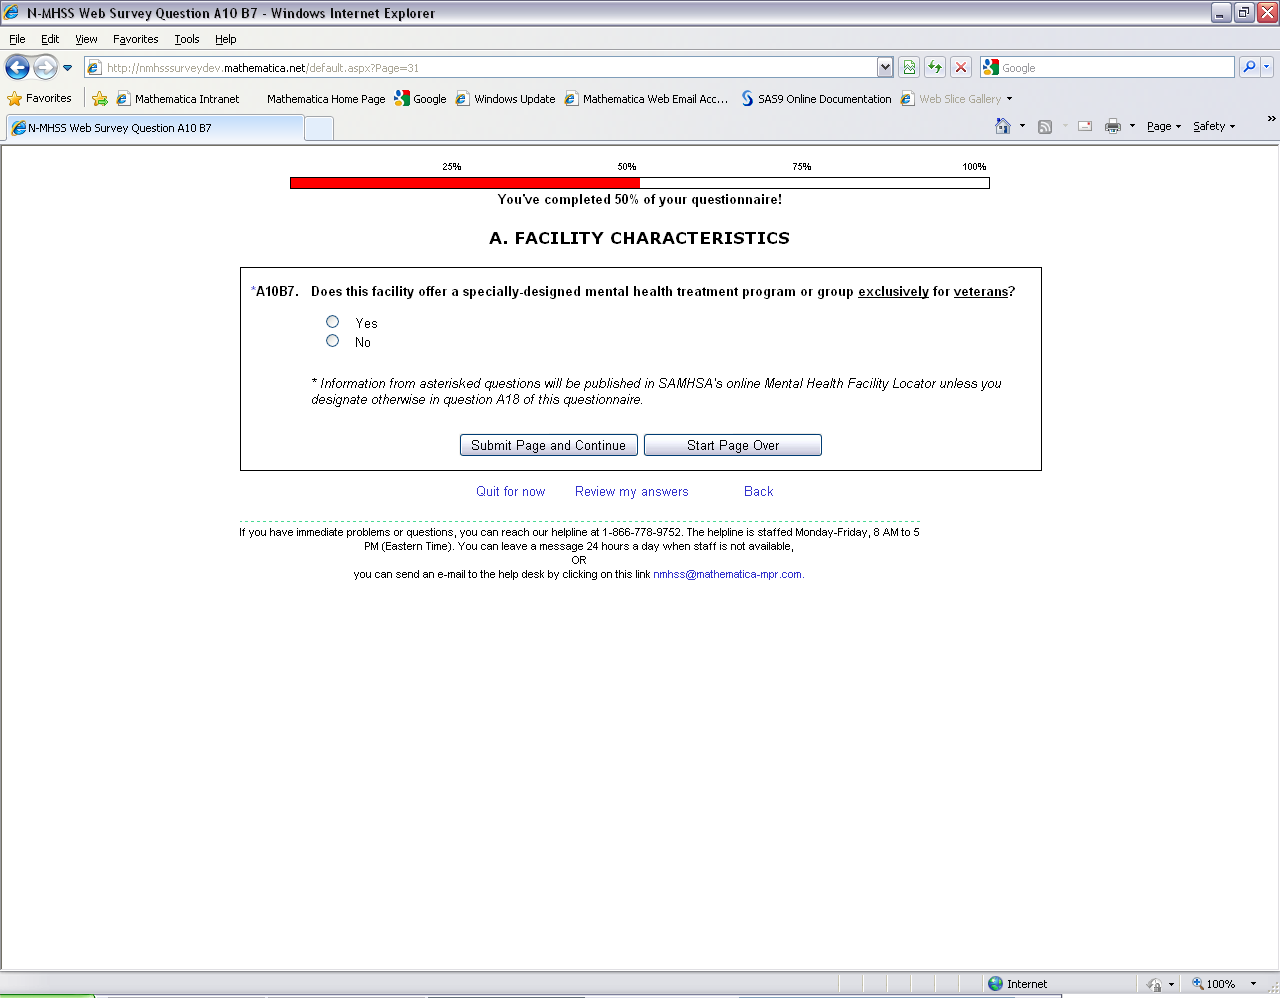The width and height of the screenshot is (1280, 998).
Task: Click the RSS feeds icon
Action: pyautogui.click(x=1045, y=126)
